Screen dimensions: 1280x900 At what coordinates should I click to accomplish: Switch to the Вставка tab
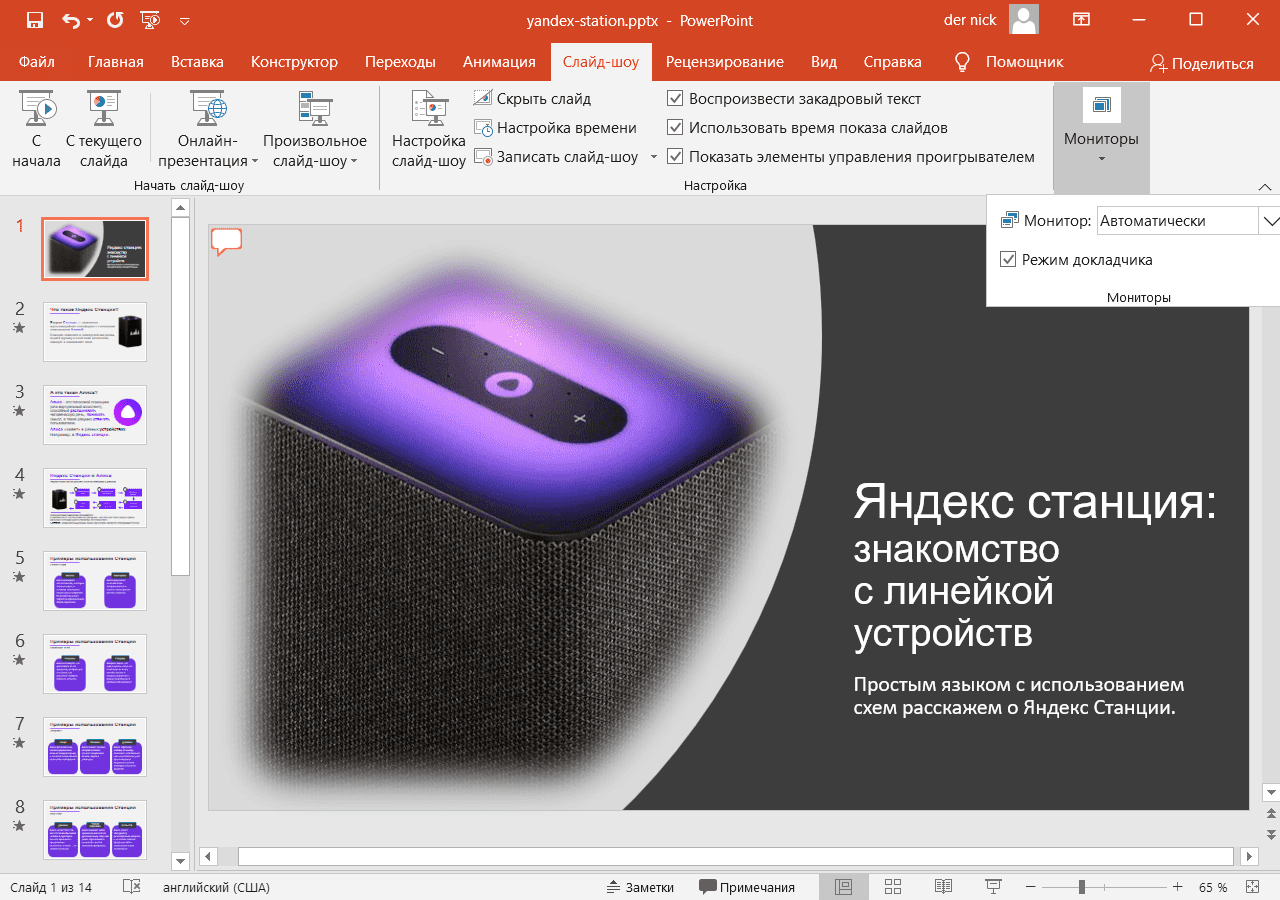(x=197, y=62)
